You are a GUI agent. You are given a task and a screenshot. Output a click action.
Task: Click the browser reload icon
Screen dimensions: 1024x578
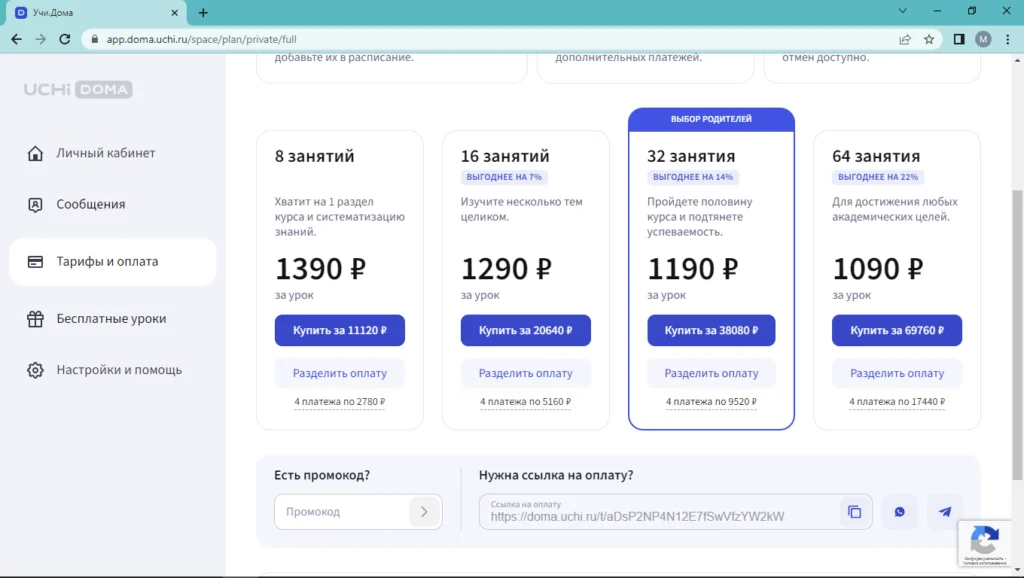pyautogui.click(x=65, y=40)
